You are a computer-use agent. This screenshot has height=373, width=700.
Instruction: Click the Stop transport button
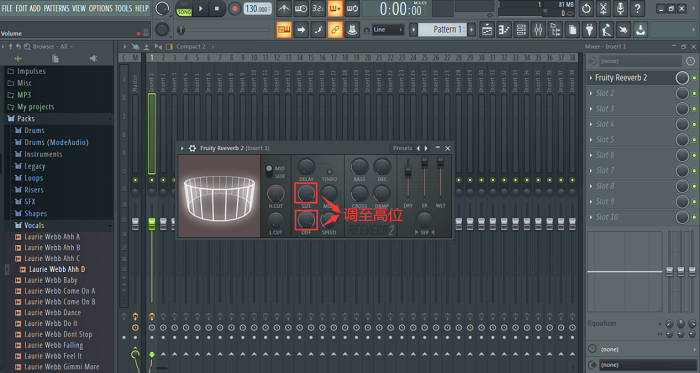[217, 8]
